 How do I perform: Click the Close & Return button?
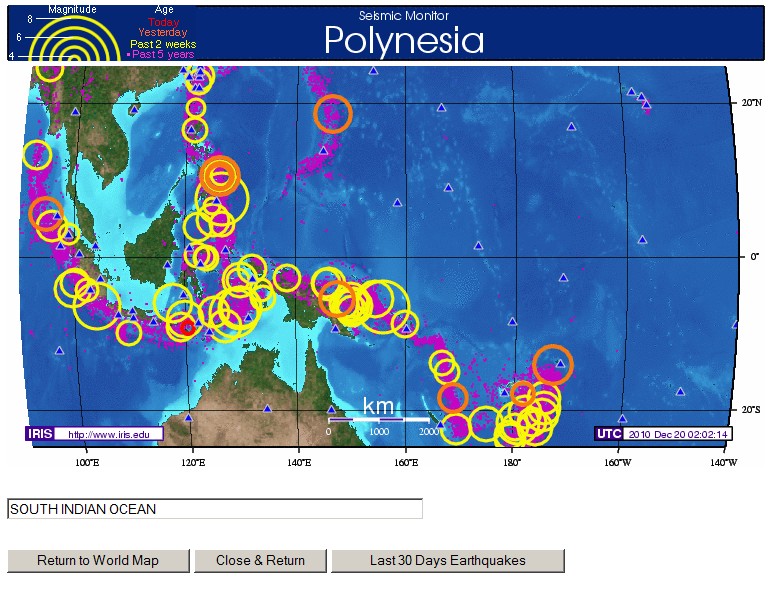coord(260,561)
